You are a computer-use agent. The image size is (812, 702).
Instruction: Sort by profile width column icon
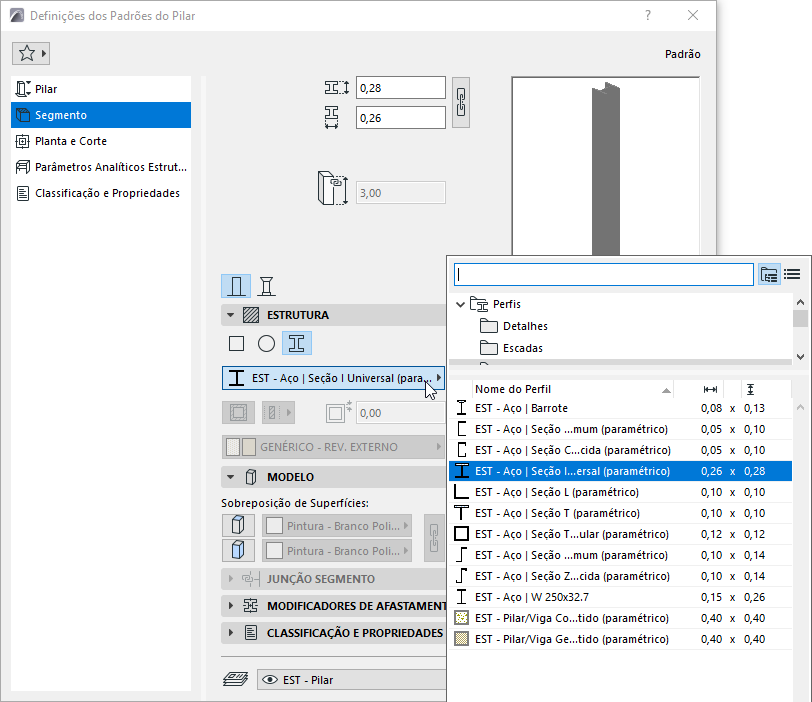(710, 389)
